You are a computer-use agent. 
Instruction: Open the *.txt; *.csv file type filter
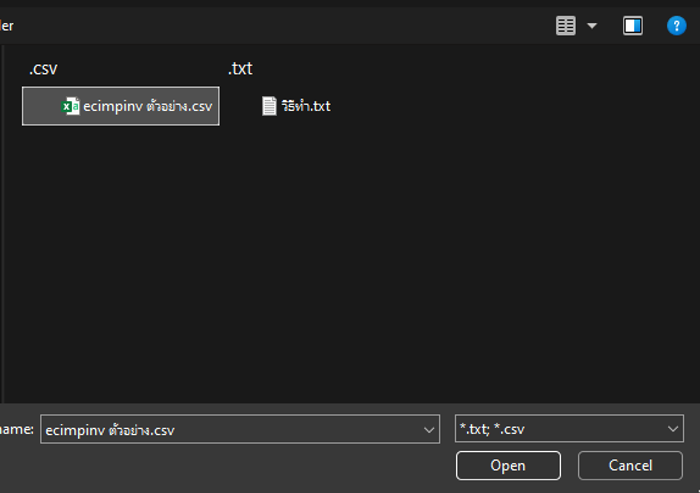point(569,430)
